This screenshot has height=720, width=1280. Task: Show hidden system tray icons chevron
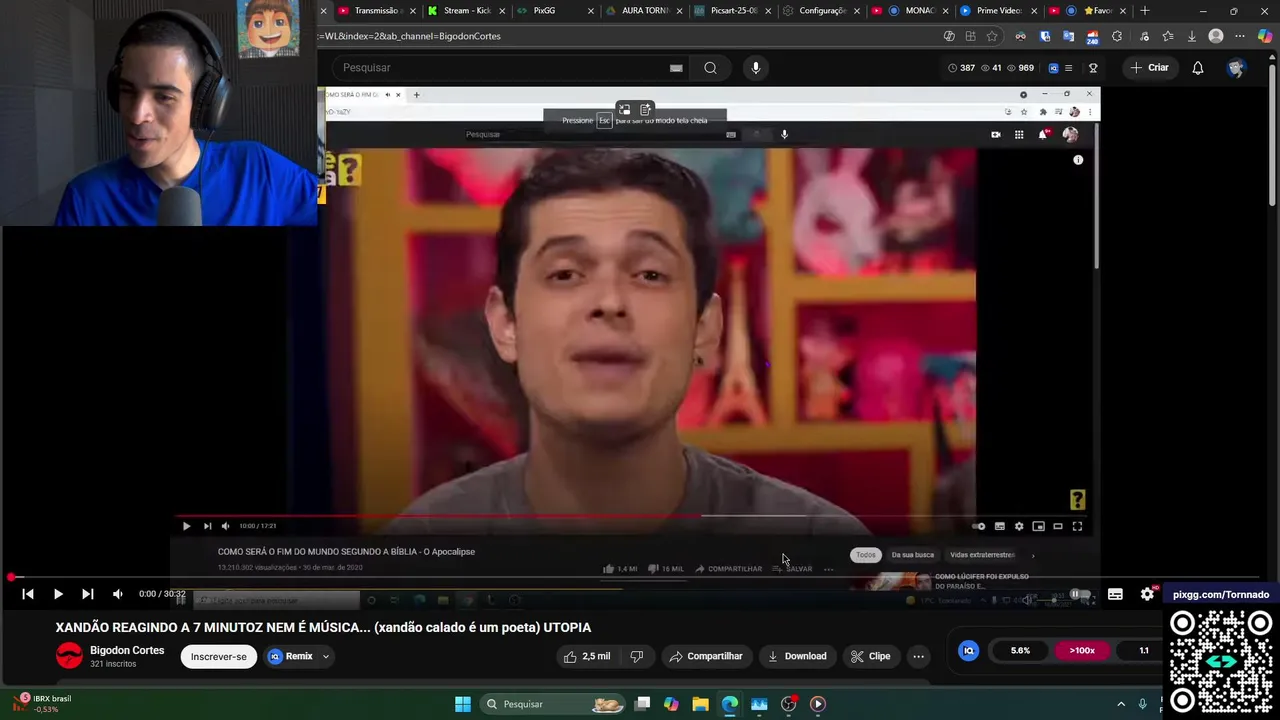(1121, 704)
